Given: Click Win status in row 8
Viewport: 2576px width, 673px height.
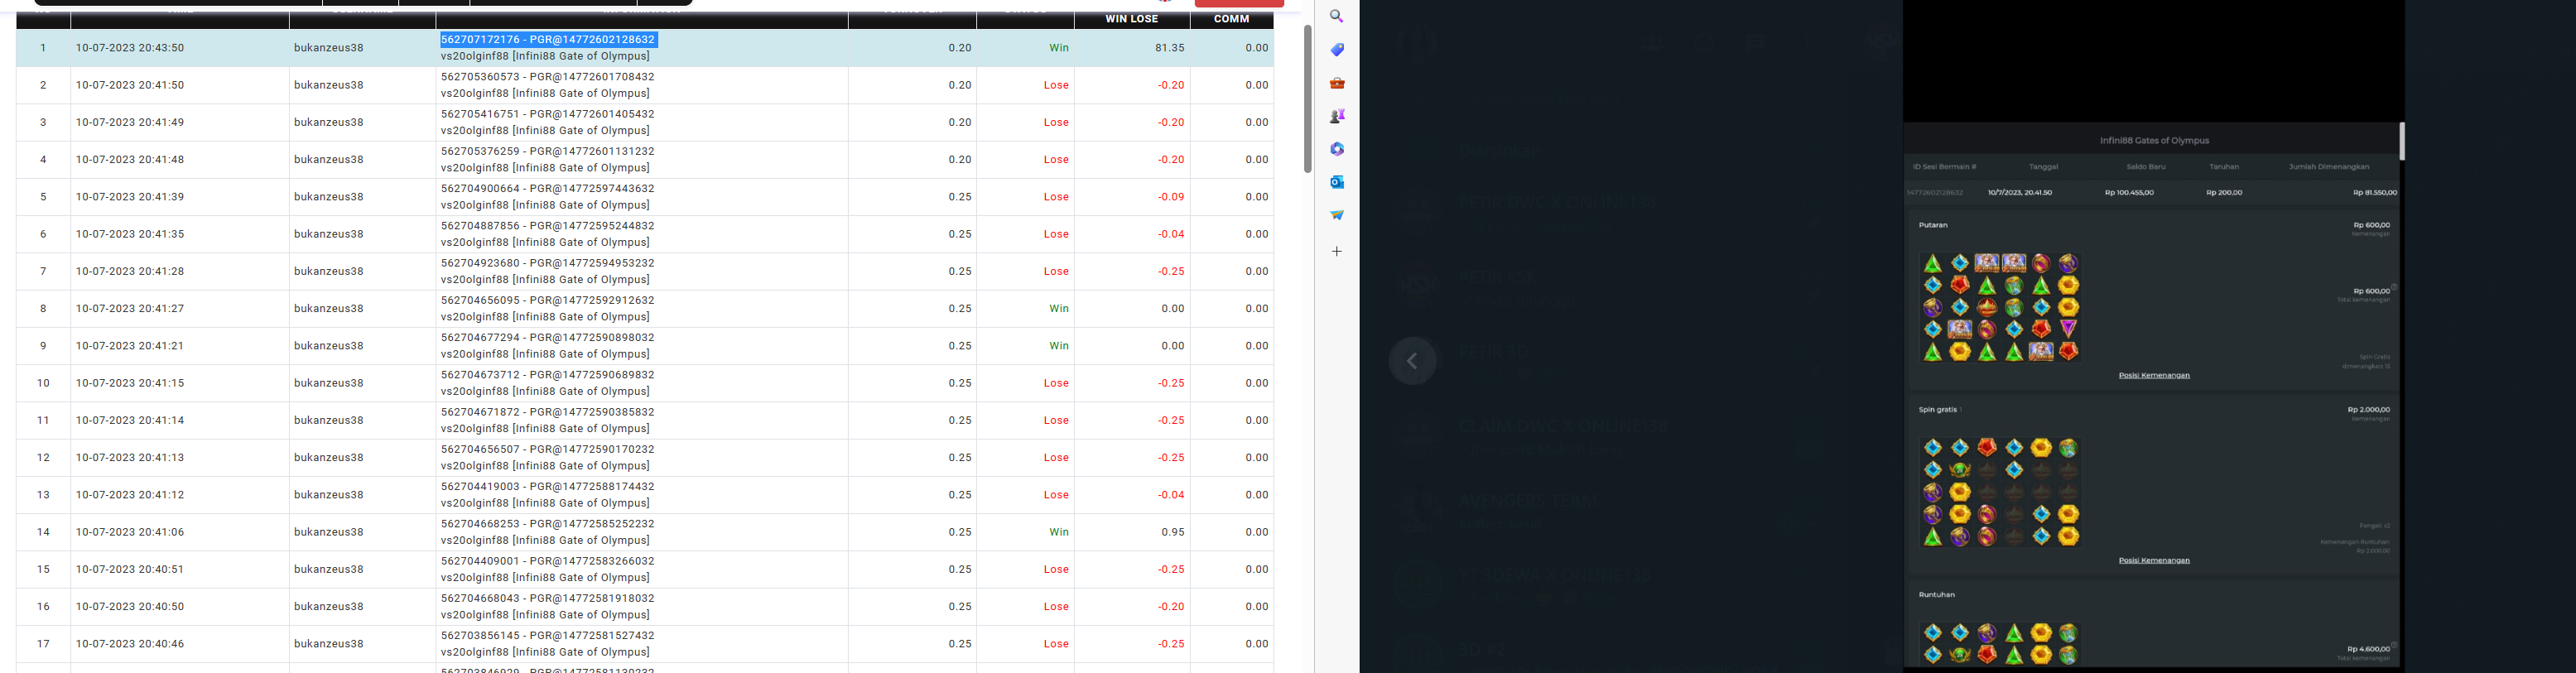Looking at the screenshot, I should (1059, 308).
